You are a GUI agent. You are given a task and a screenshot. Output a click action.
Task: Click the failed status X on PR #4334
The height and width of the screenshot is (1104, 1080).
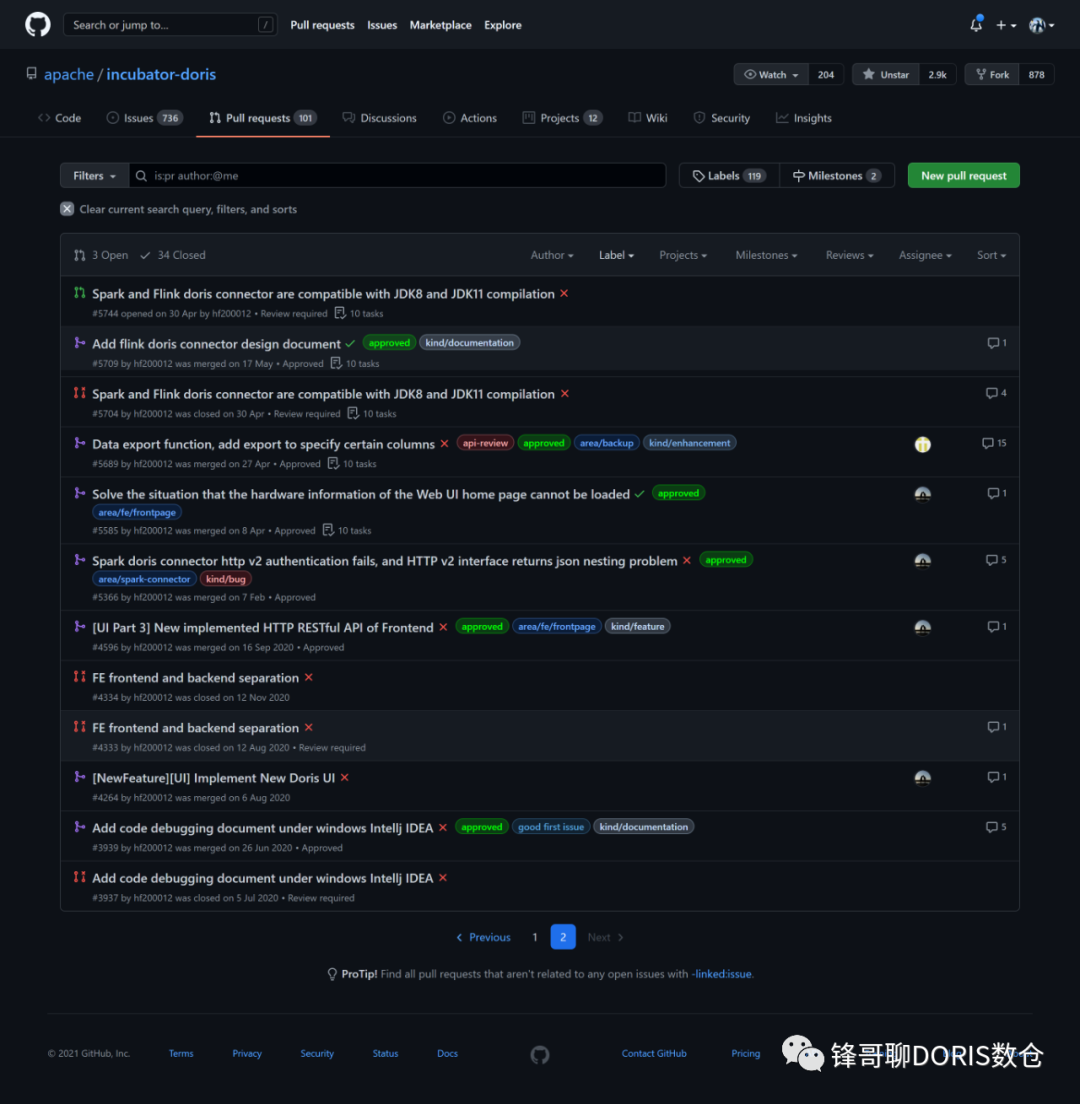click(308, 677)
